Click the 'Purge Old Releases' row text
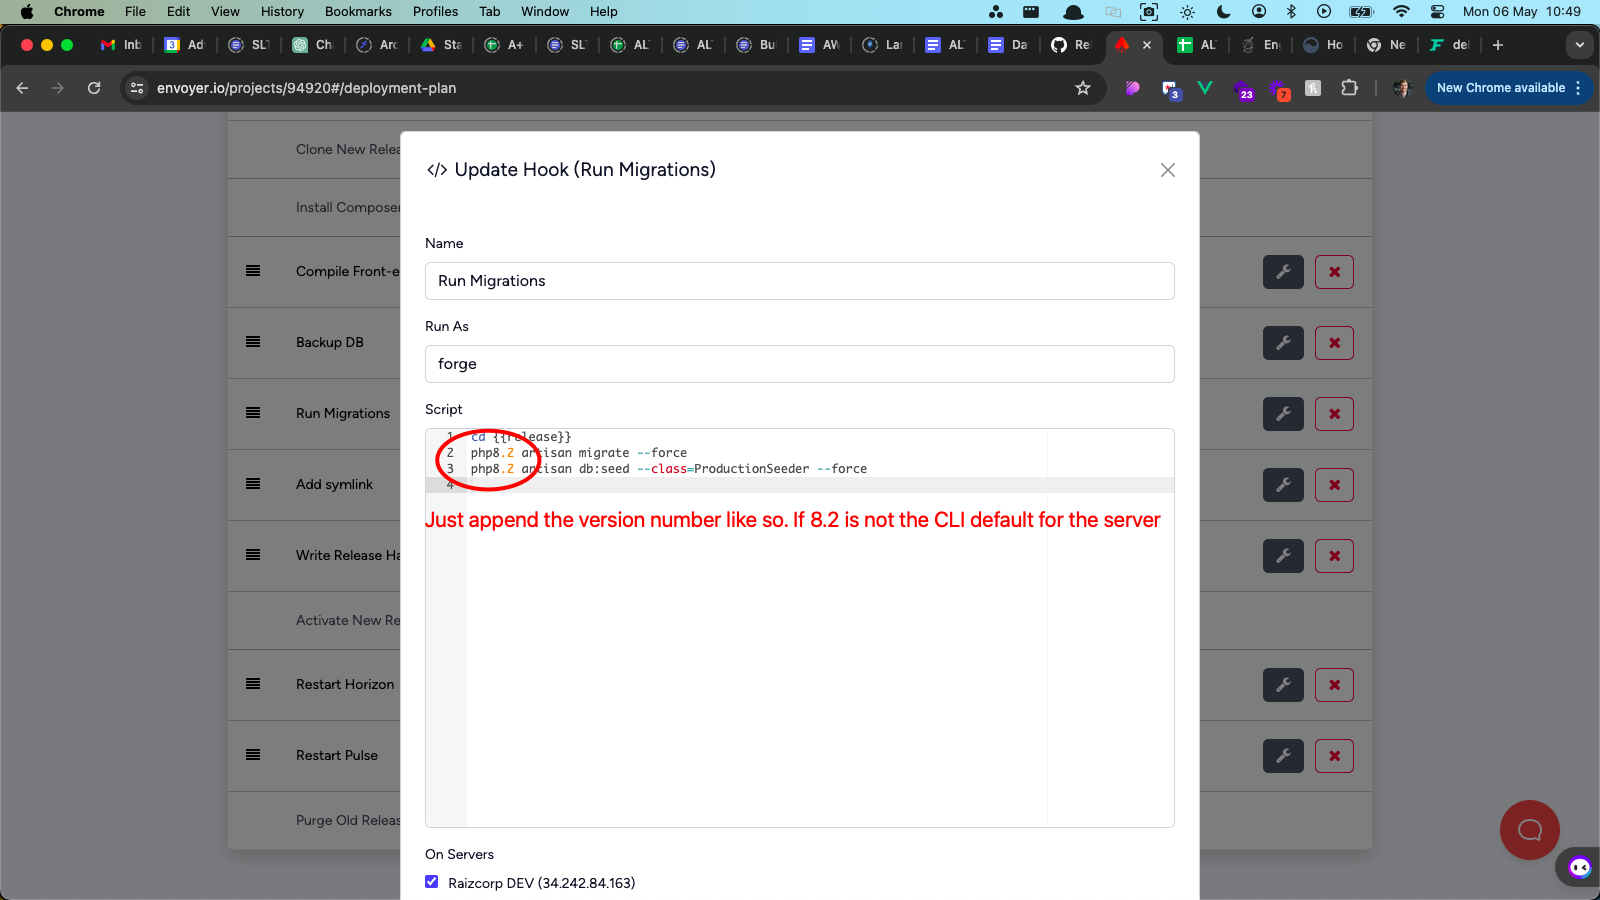1600x900 pixels. coord(348,820)
